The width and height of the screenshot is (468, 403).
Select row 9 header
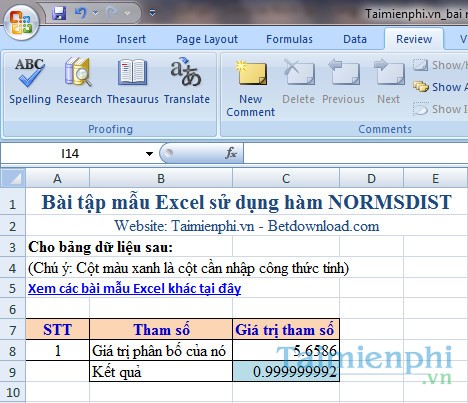pos(13,372)
